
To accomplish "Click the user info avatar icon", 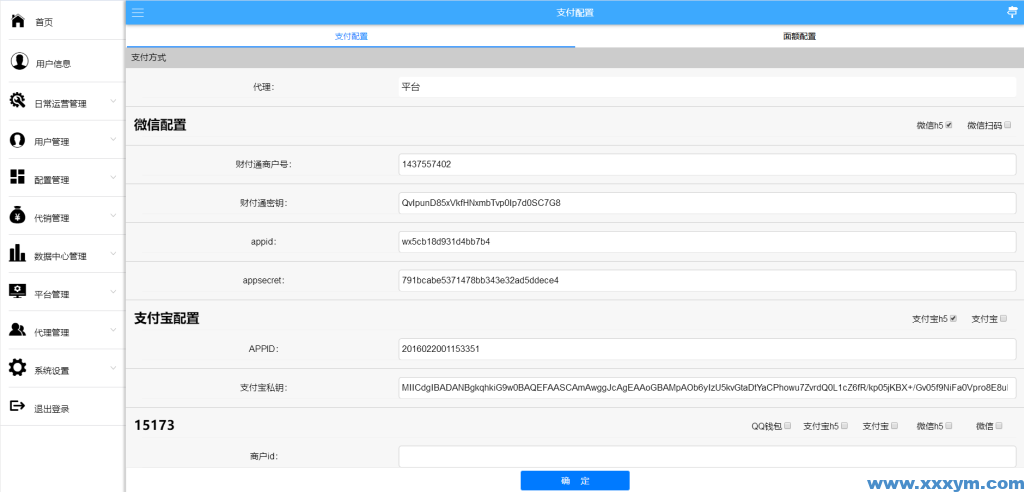I will 19,62.
